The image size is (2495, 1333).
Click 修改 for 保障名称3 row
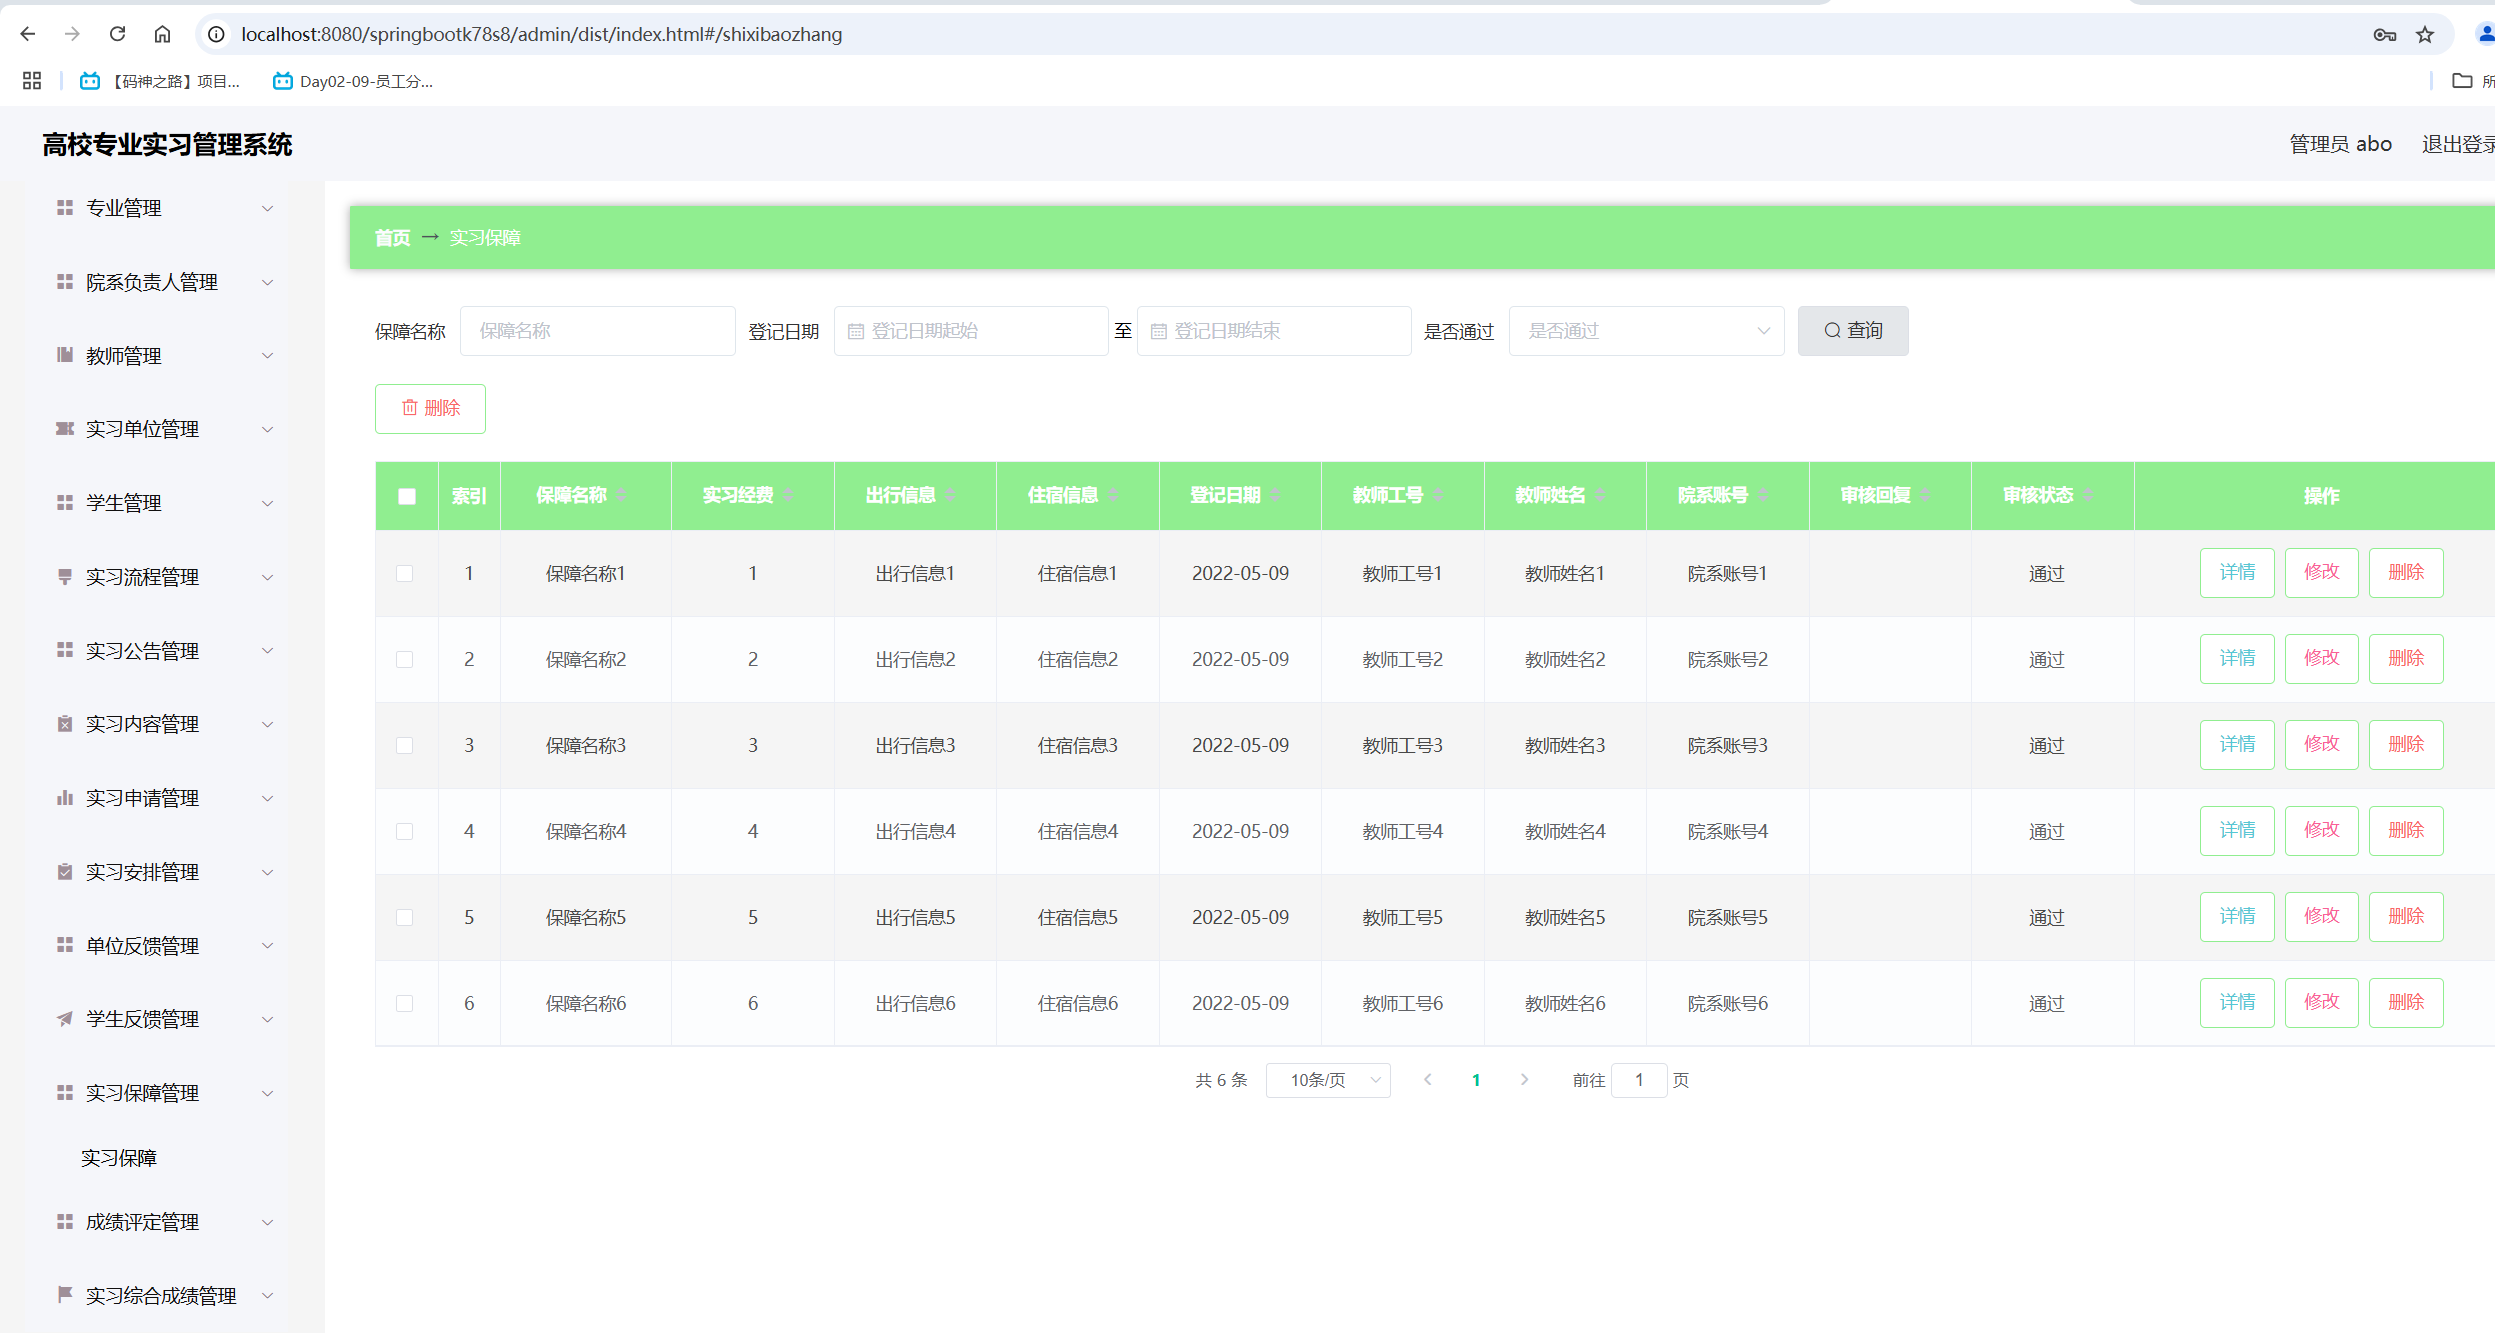[x=2321, y=744]
